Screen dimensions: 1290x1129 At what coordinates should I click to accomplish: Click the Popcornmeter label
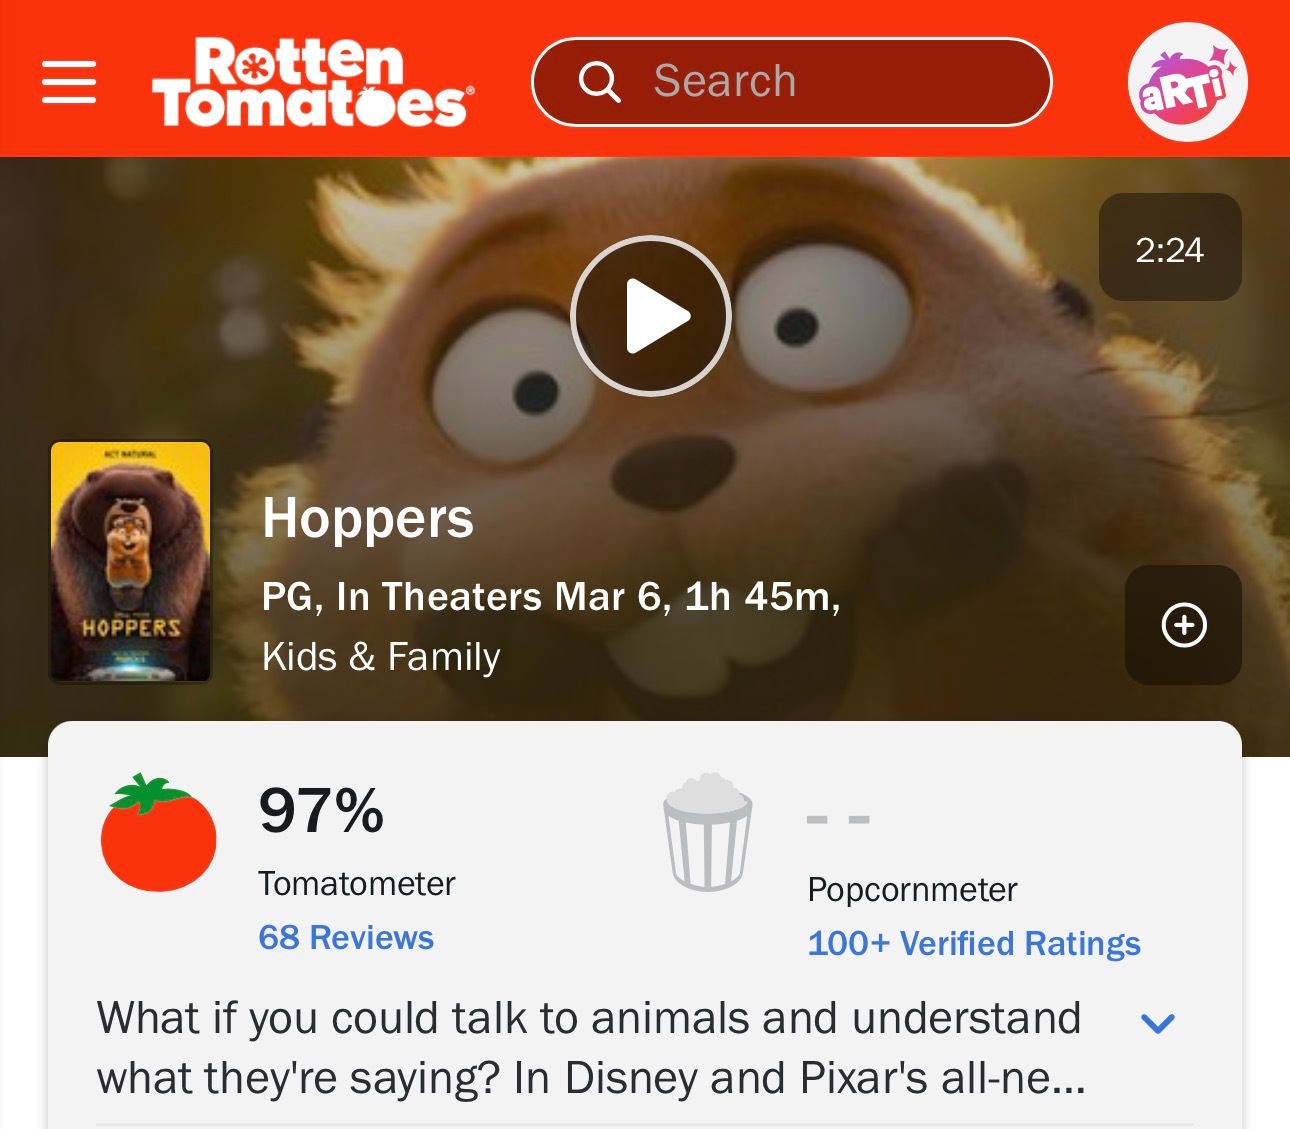[x=912, y=889]
